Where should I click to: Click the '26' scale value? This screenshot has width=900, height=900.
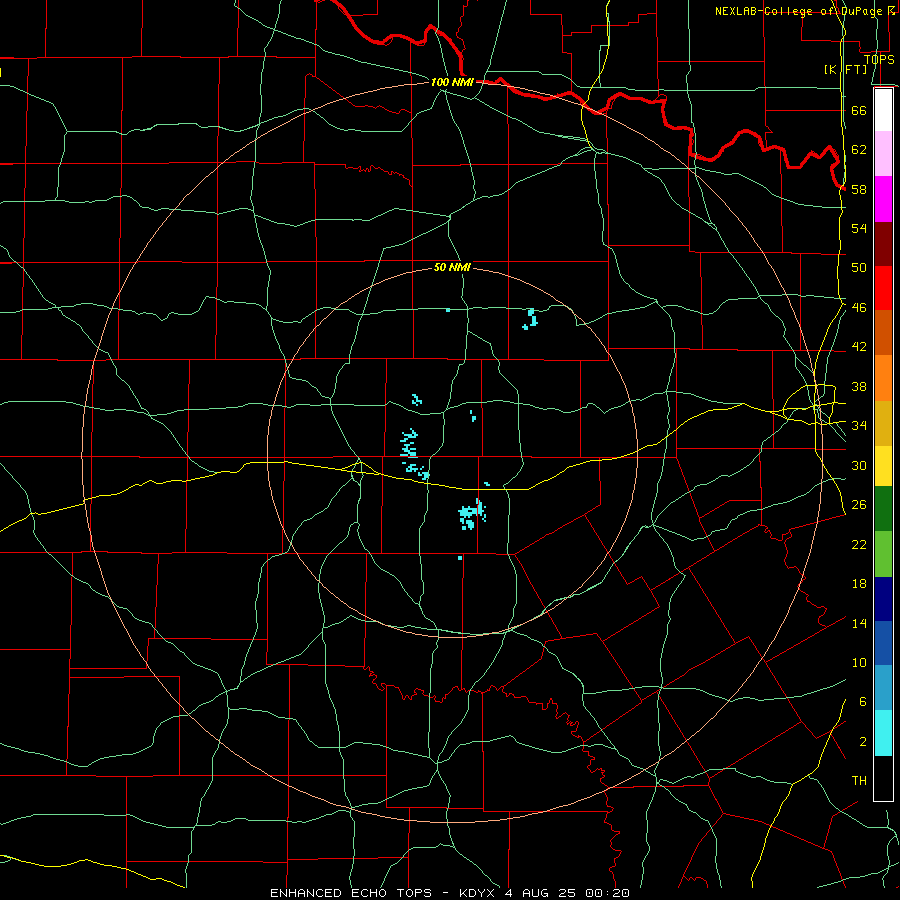click(x=859, y=505)
